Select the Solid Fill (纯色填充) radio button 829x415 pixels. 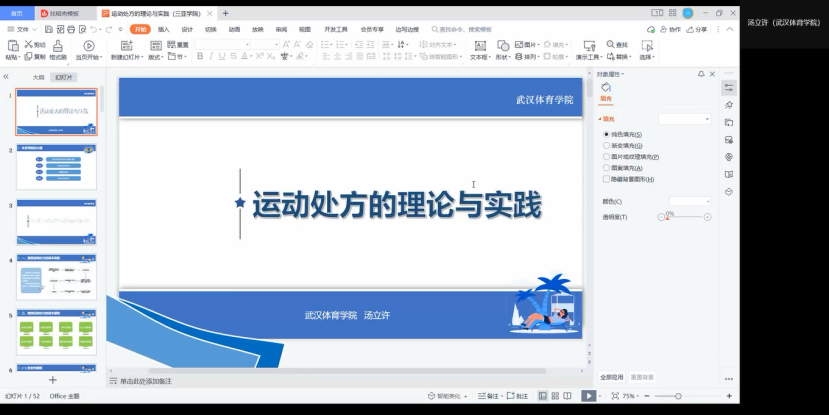tap(606, 134)
